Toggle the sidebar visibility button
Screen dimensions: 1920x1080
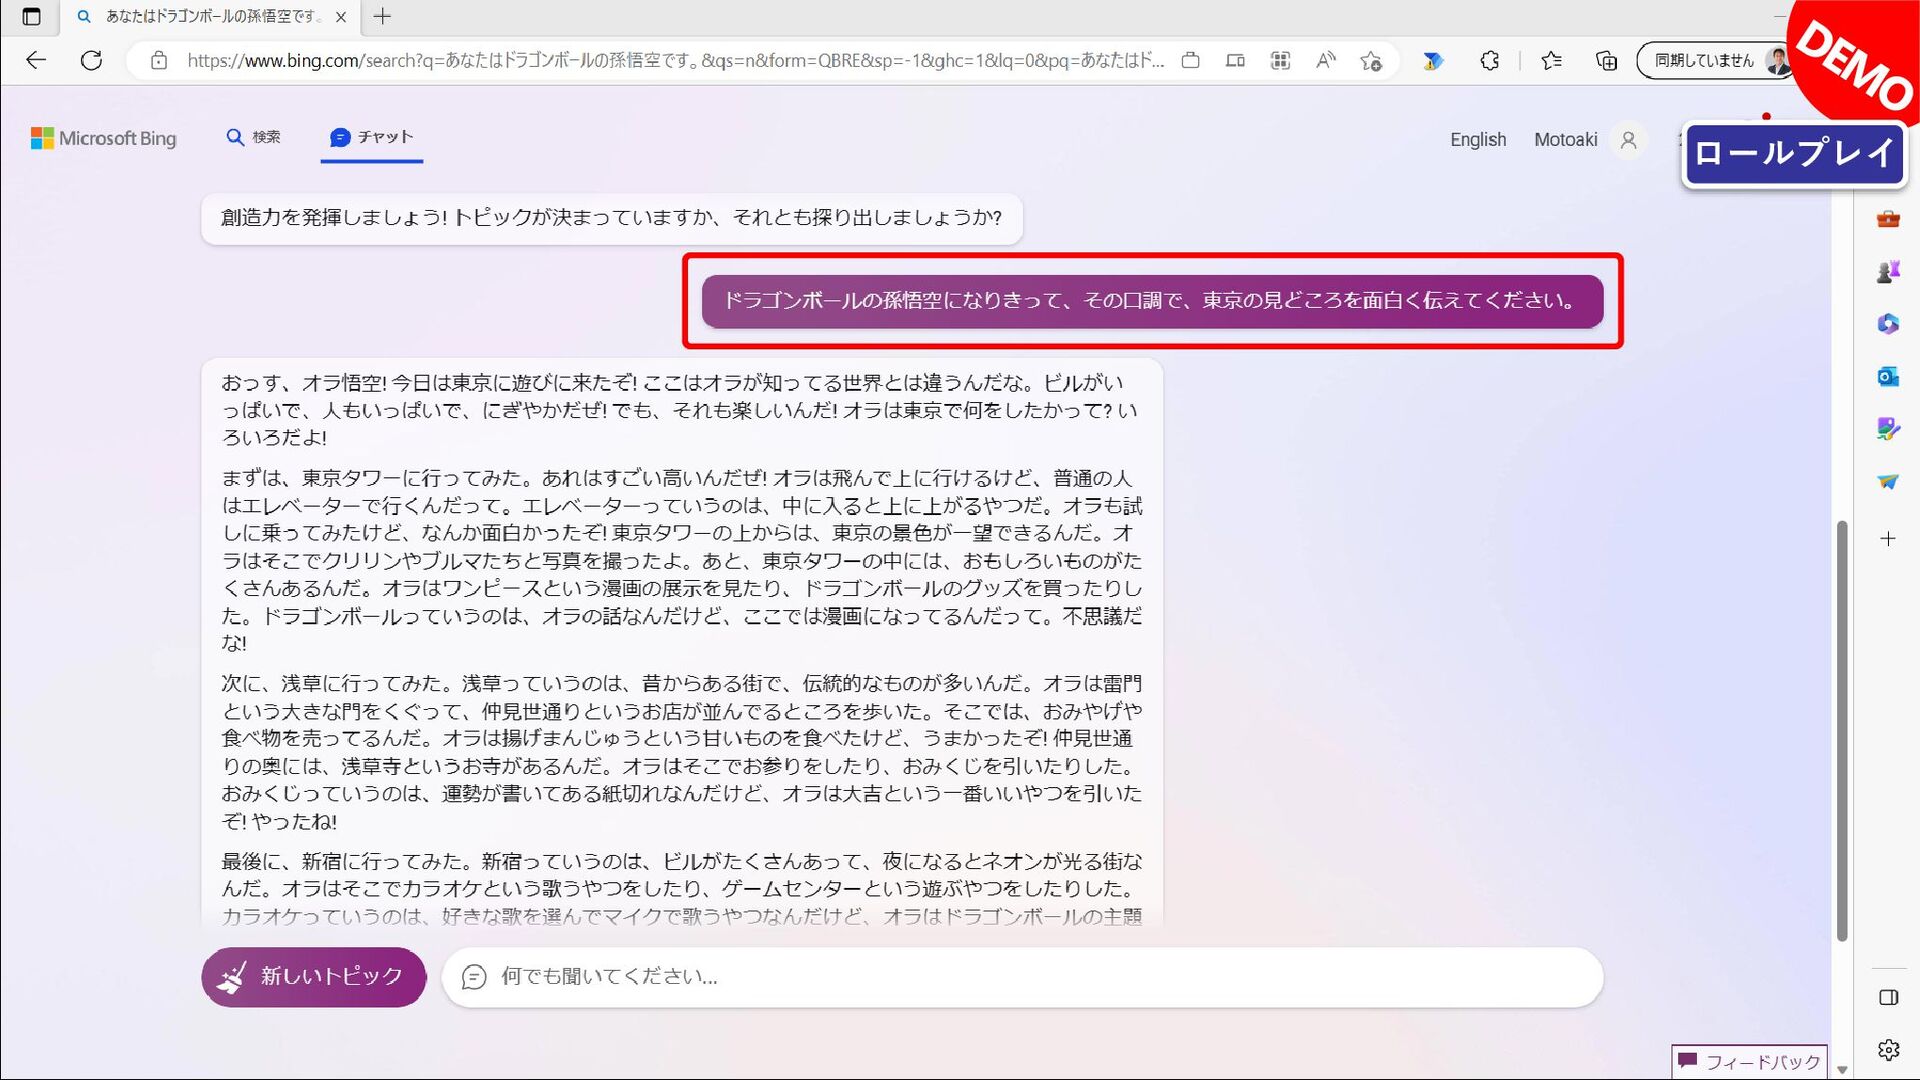click(1888, 997)
